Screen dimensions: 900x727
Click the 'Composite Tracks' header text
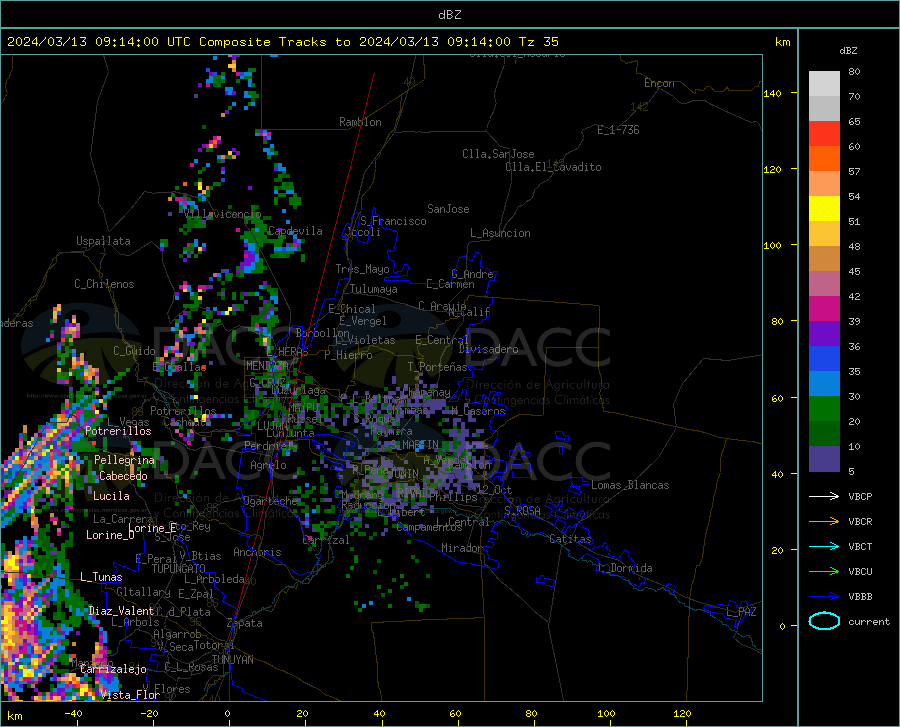[263, 42]
